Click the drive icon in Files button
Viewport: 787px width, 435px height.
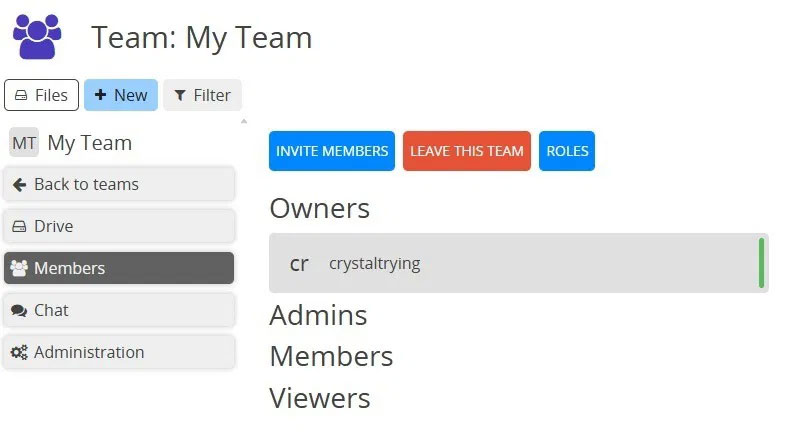[x=20, y=96]
